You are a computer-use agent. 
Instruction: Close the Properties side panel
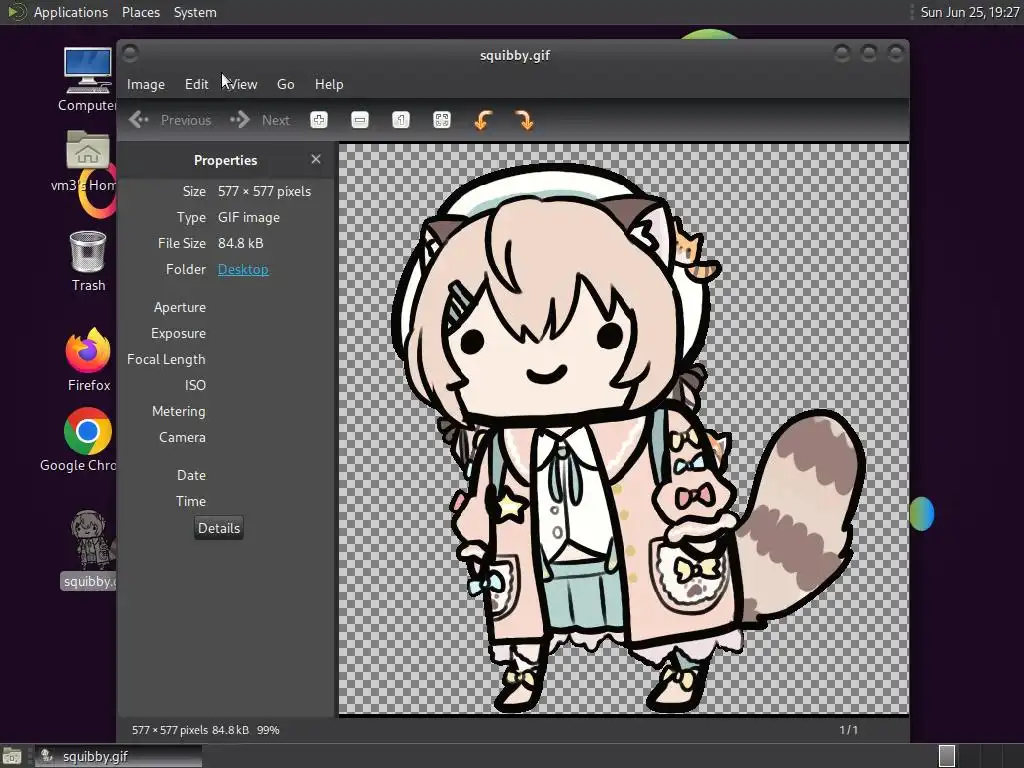(316, 159)
